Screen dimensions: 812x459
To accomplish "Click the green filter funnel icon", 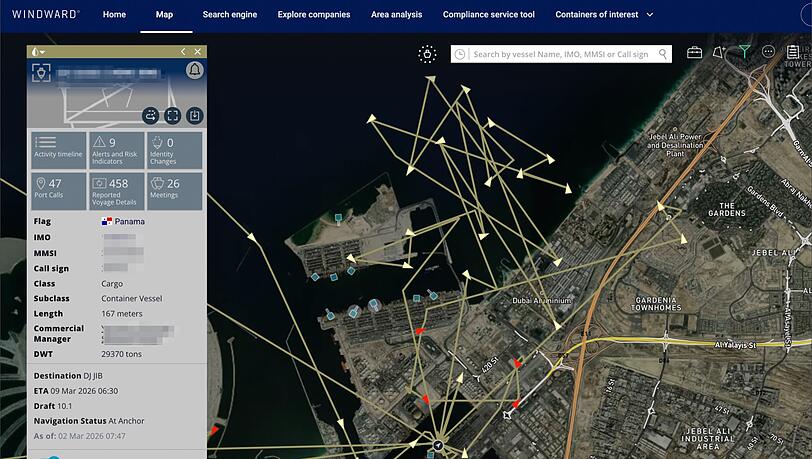I will click(x=744, y=51).
